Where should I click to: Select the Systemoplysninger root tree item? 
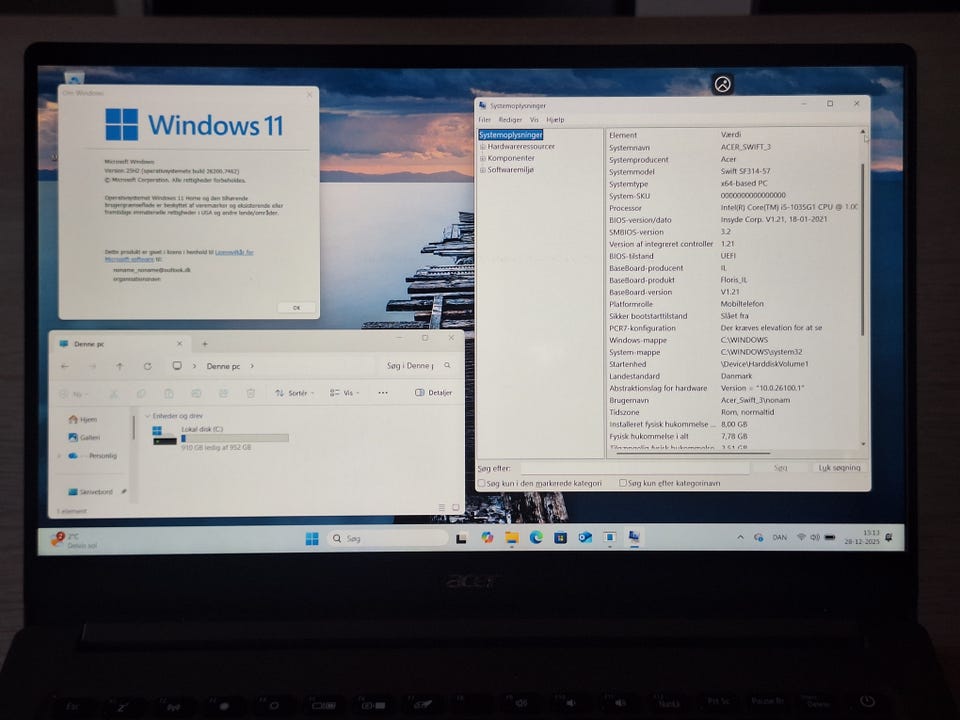click(x=511, y=135)
